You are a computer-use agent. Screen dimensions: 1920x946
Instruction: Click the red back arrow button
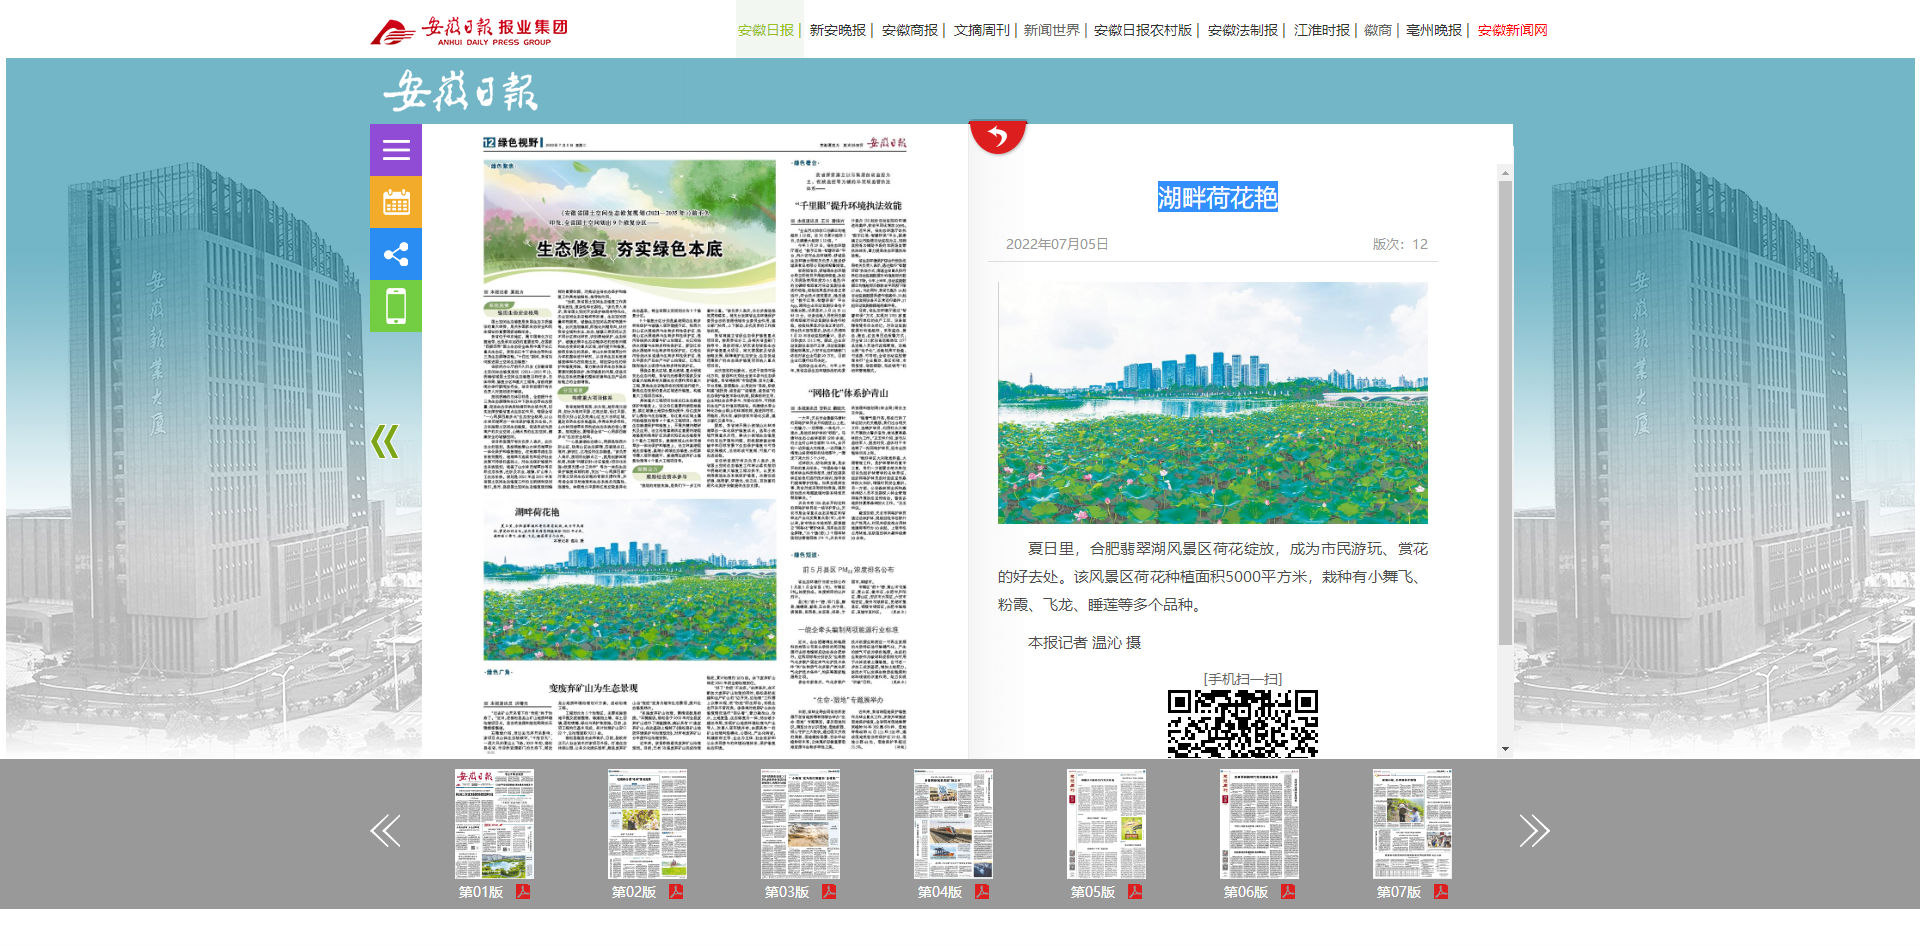(x=997, y=137)
